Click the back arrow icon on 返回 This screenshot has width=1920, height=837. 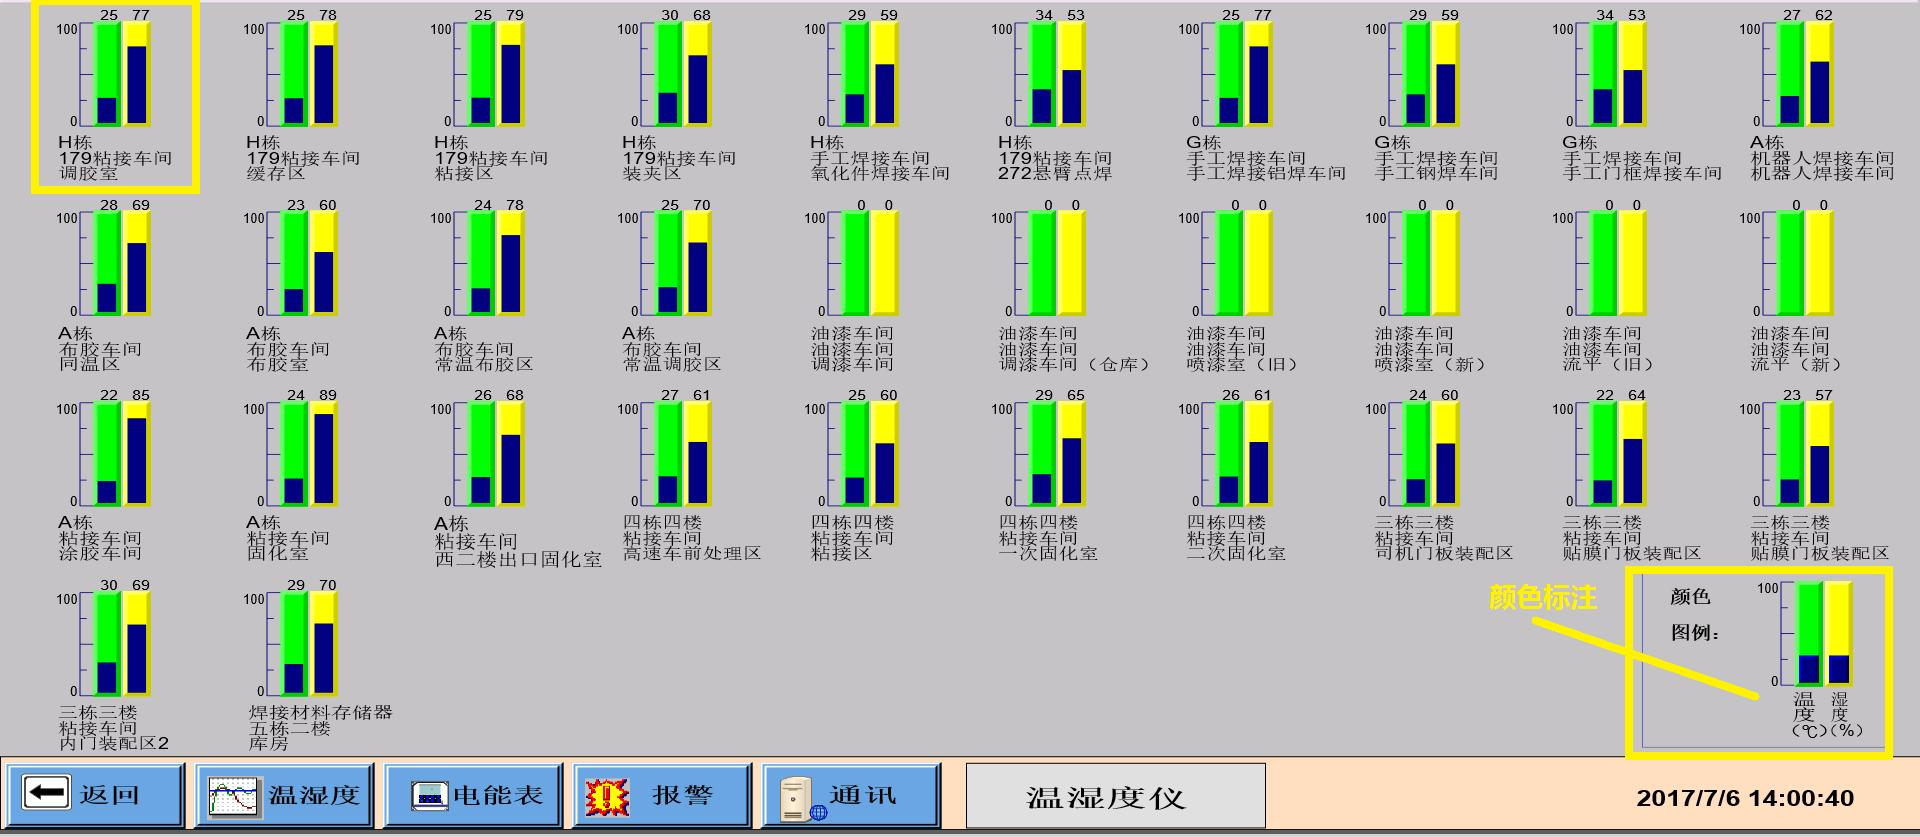point(46,794)
